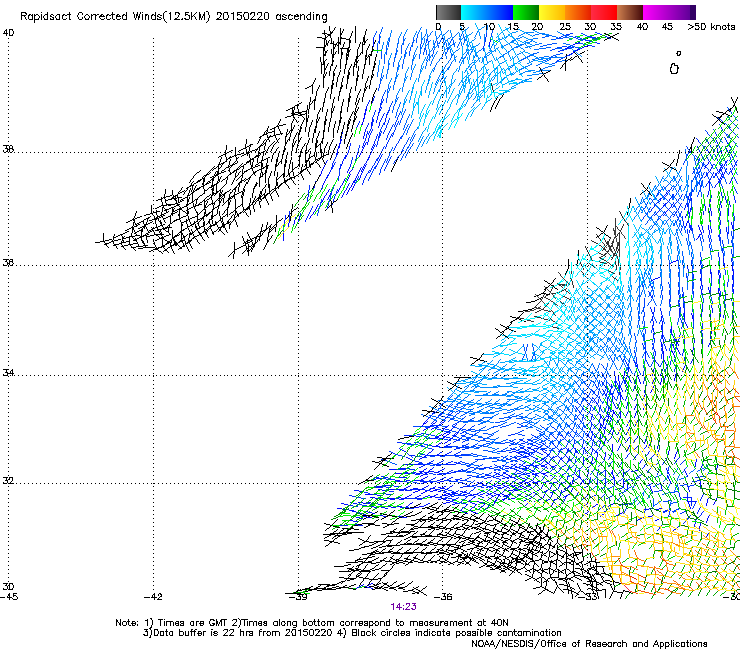Click the gray 0-5 knots legend swatch

(x=448, y=12)
